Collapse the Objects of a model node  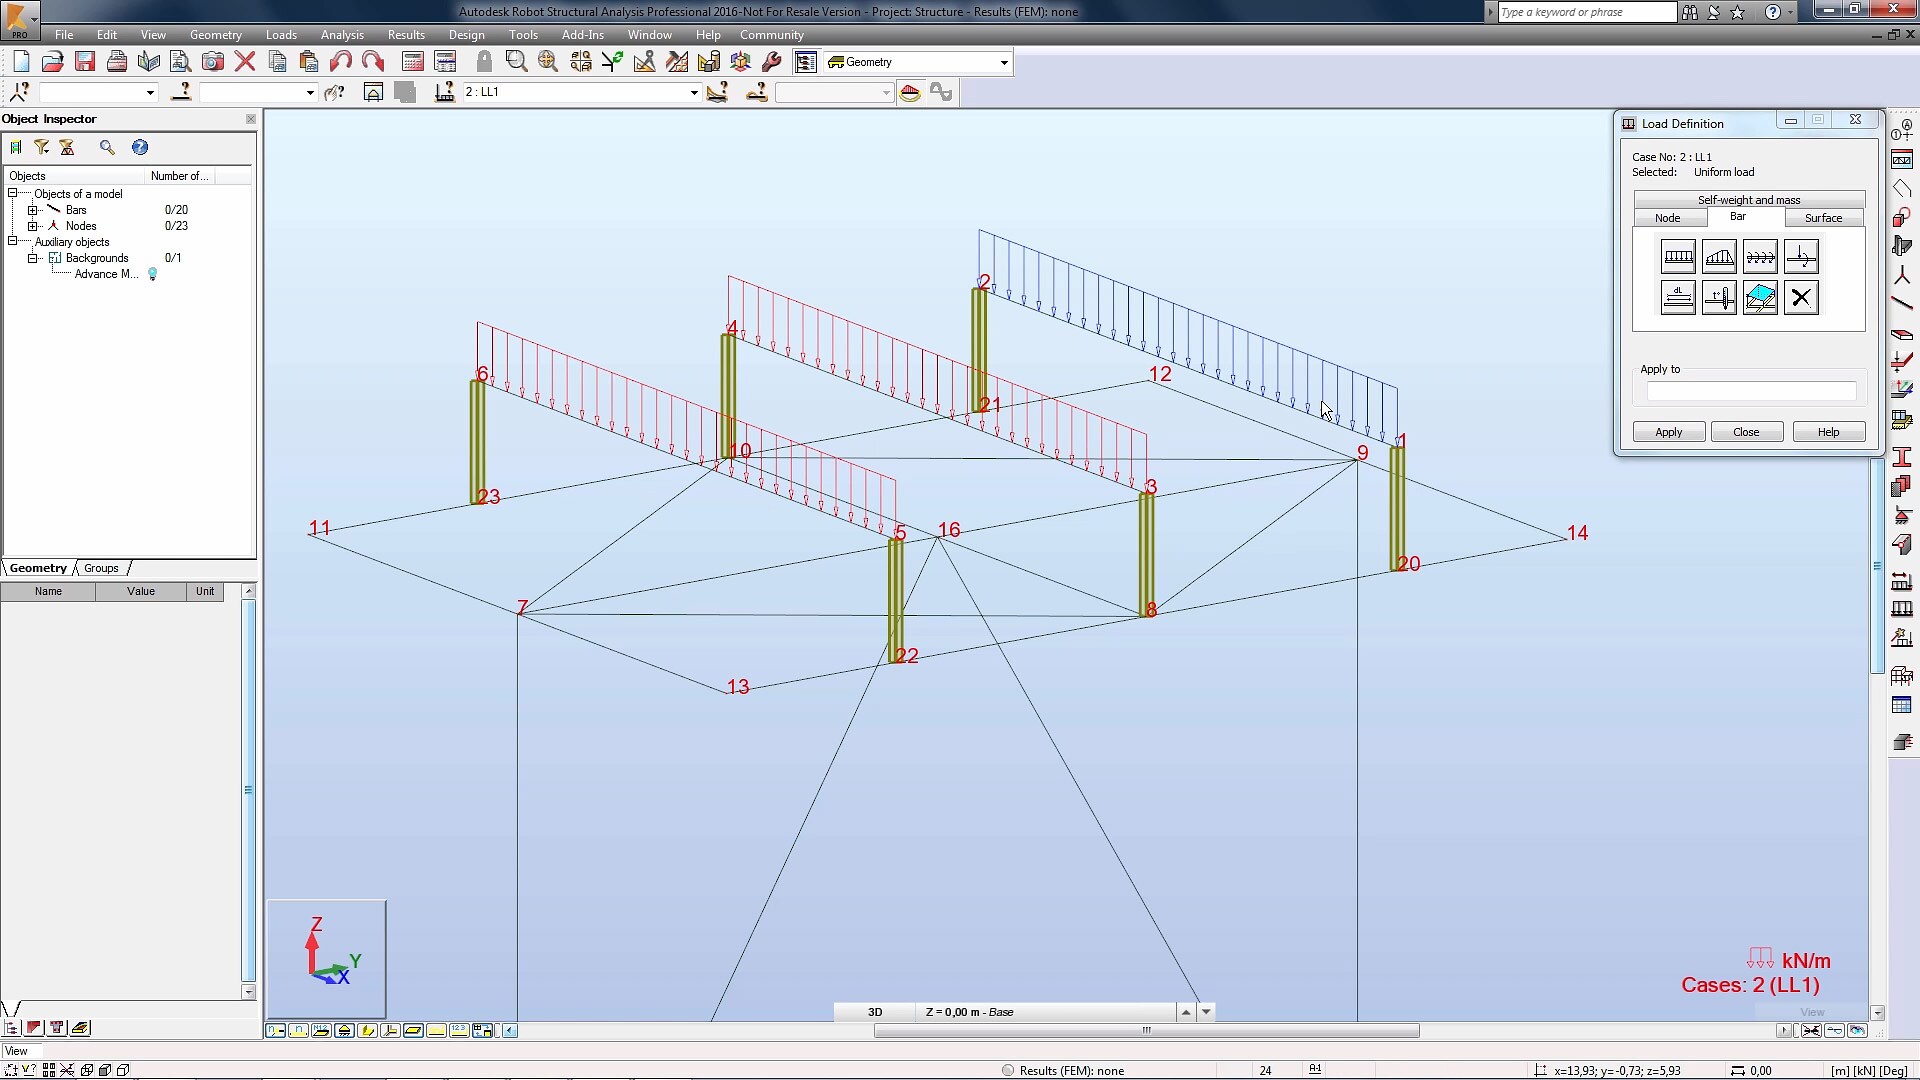[x=13, y=193]
